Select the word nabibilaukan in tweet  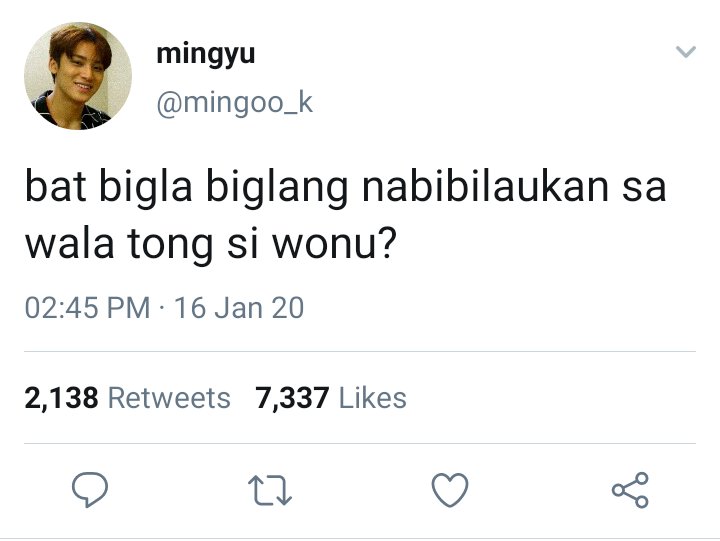point(486,186)
